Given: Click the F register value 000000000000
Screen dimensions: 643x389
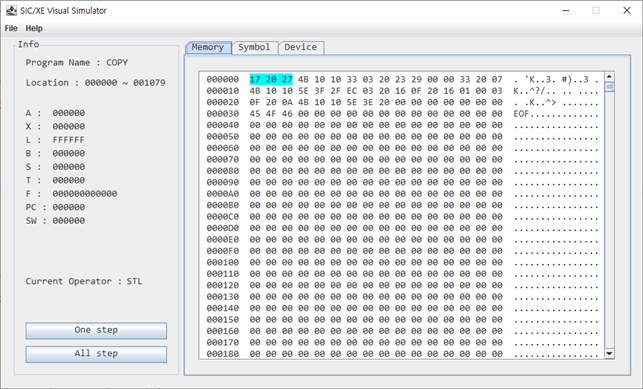Looking at the screenshot, I should pyautogui.click(x=85, y=193).
